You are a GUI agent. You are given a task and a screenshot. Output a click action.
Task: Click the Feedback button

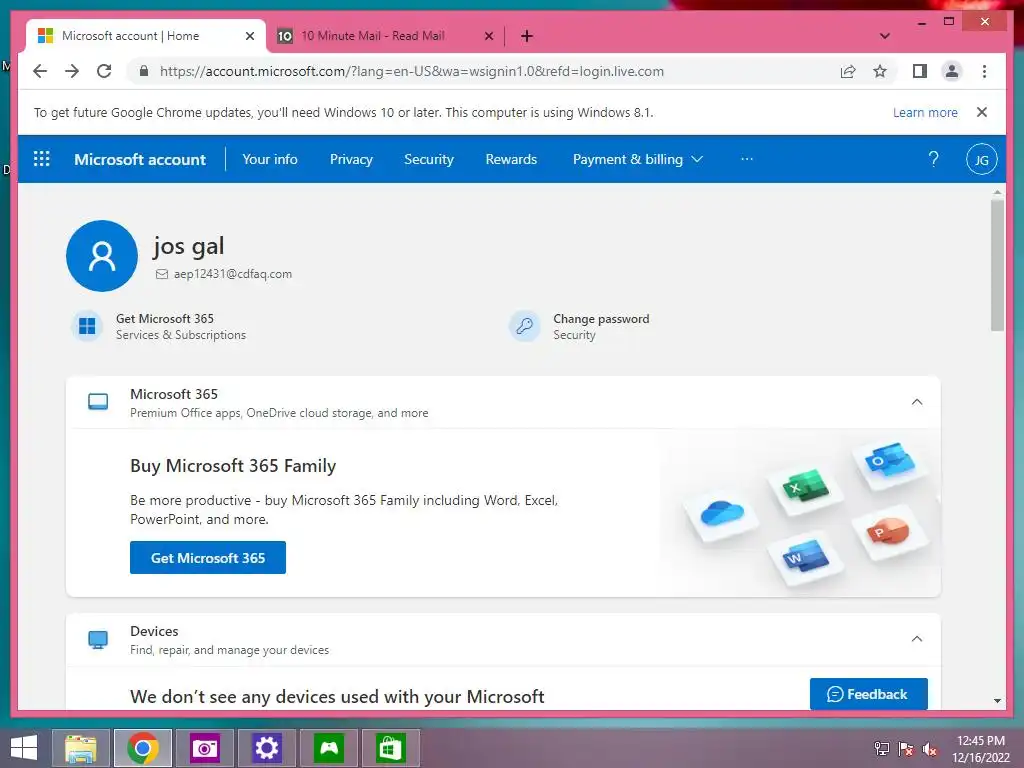pyautogui.click(x=869, y=694)
